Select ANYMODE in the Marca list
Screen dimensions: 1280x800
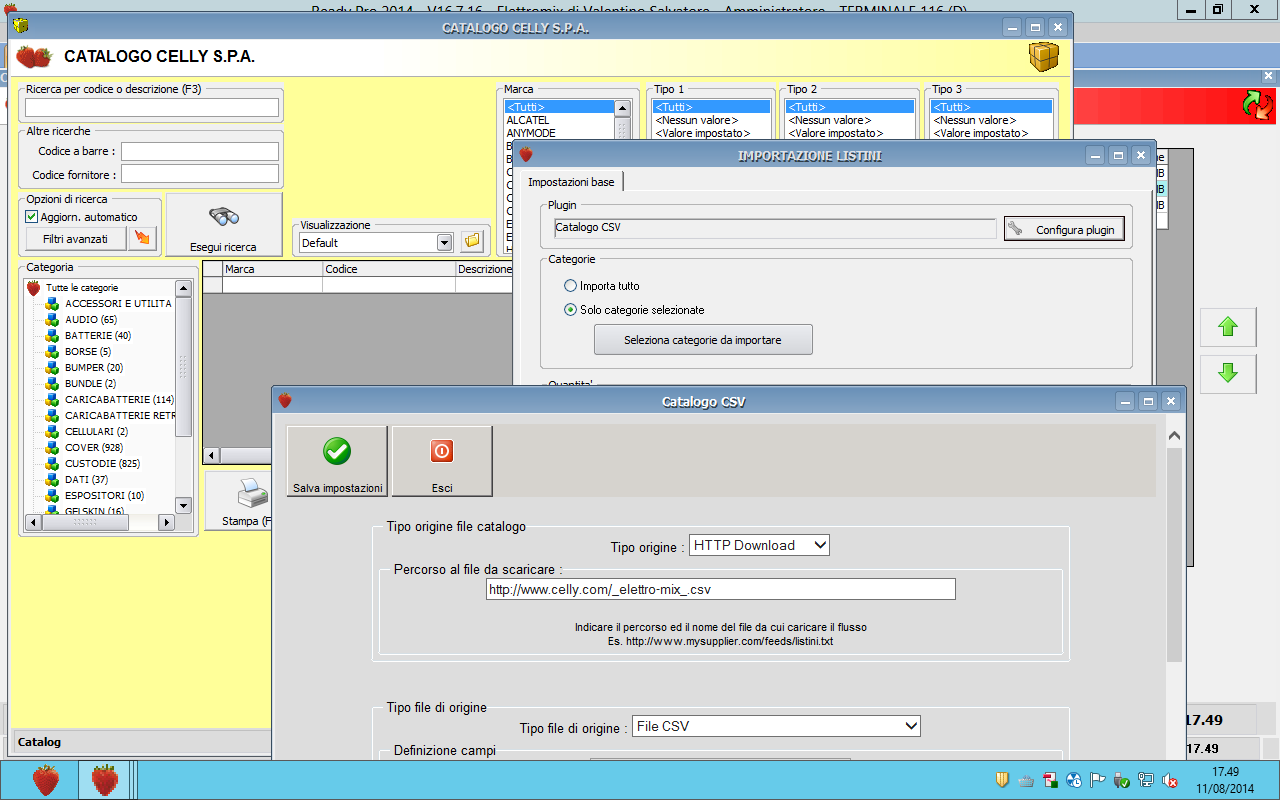559,133
